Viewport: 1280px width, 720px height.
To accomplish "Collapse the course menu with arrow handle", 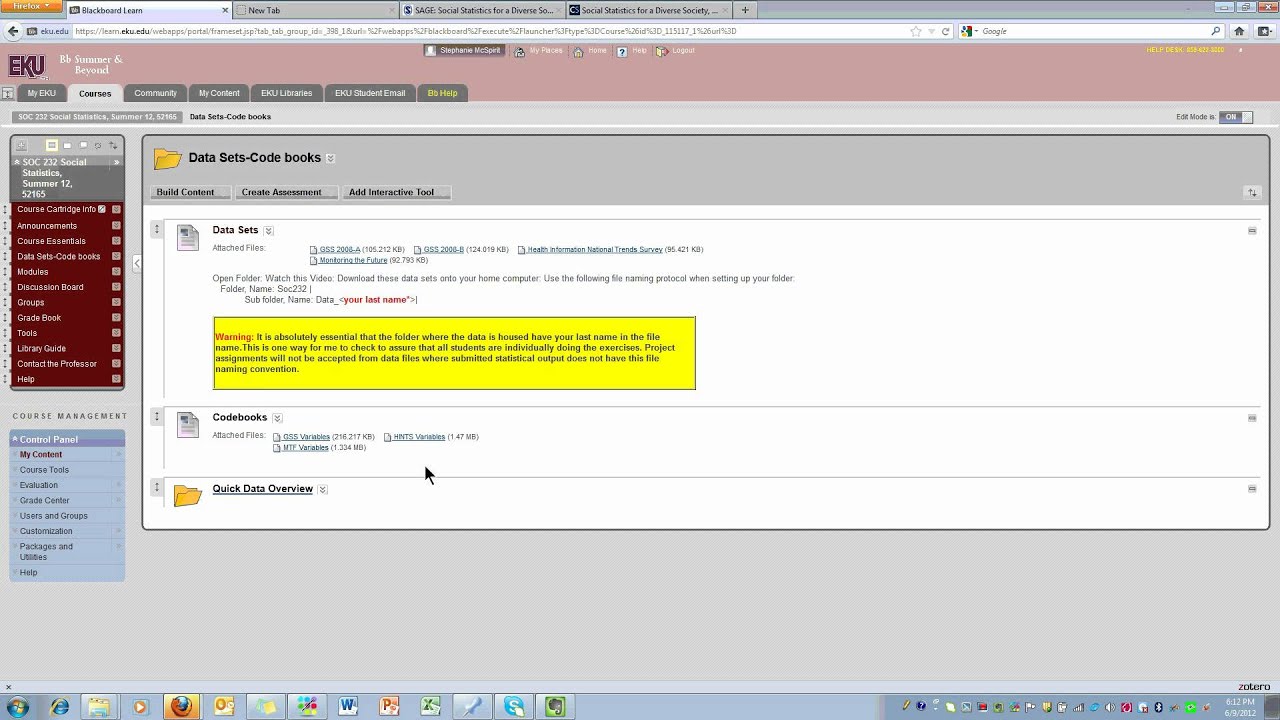I will tap(137, 263).
